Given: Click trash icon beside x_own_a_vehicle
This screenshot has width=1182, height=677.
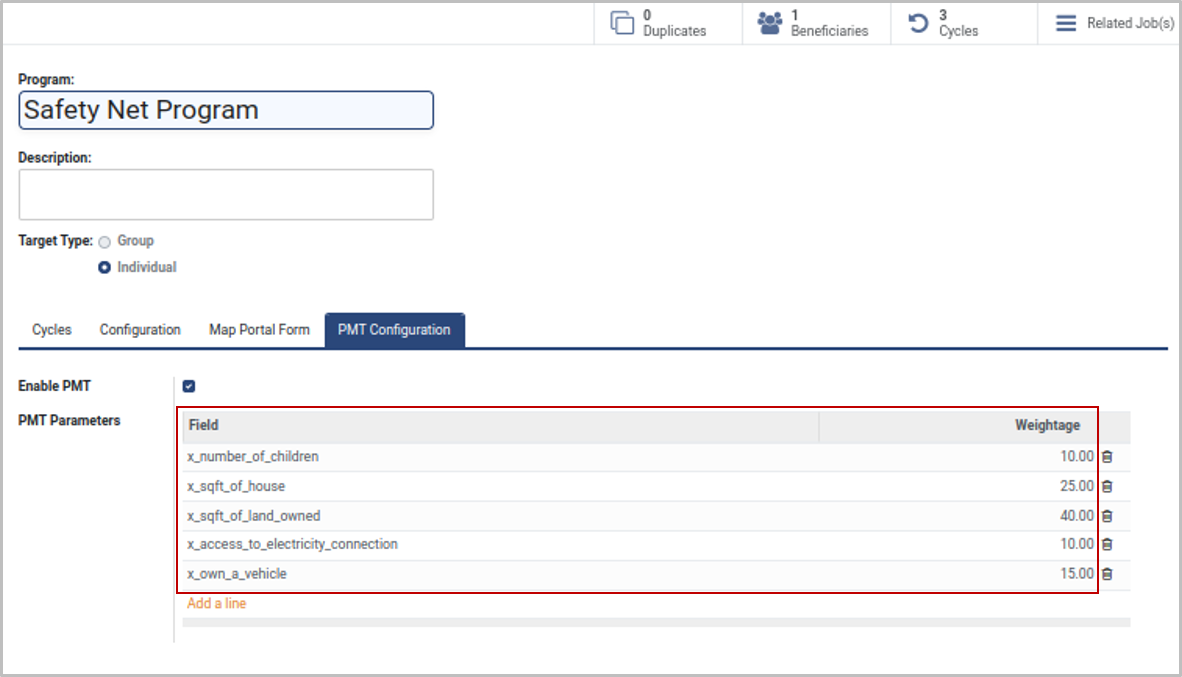Looking at the screenshot, I should tap(1107, 575).
